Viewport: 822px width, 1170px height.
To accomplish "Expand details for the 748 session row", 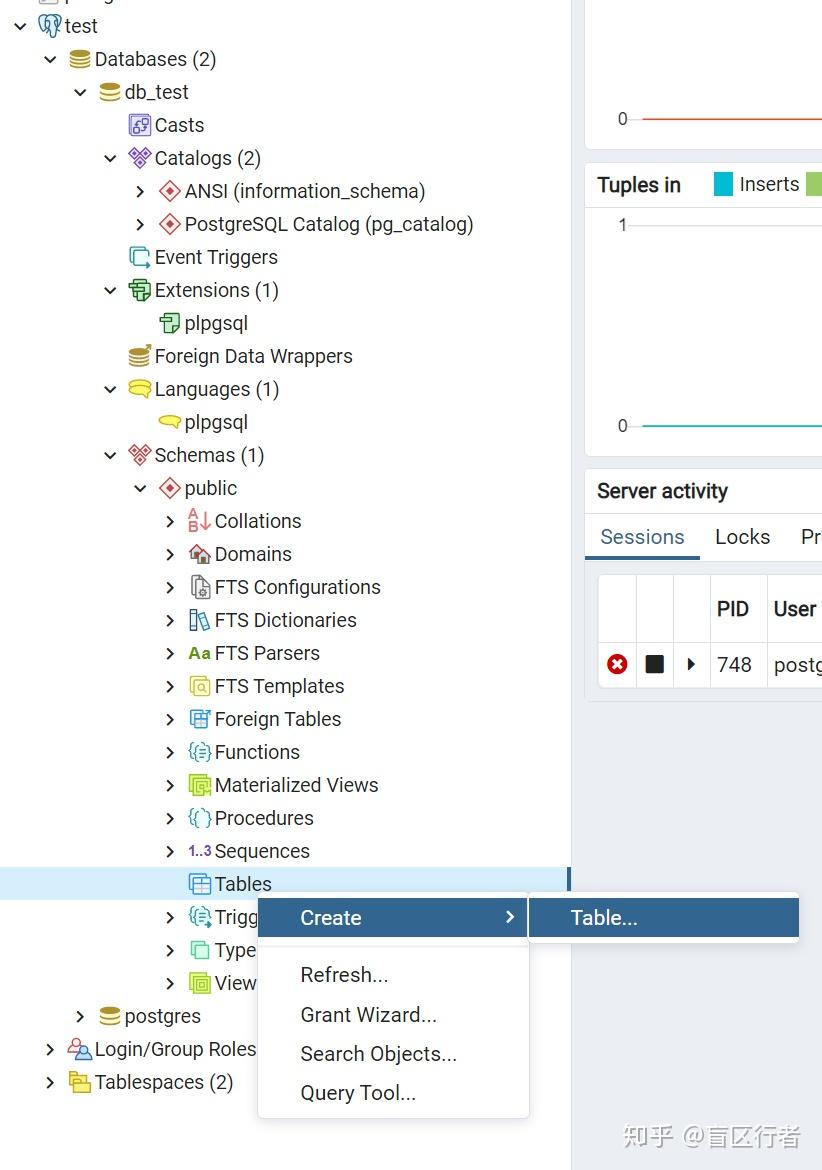I will tap(691, 664).
